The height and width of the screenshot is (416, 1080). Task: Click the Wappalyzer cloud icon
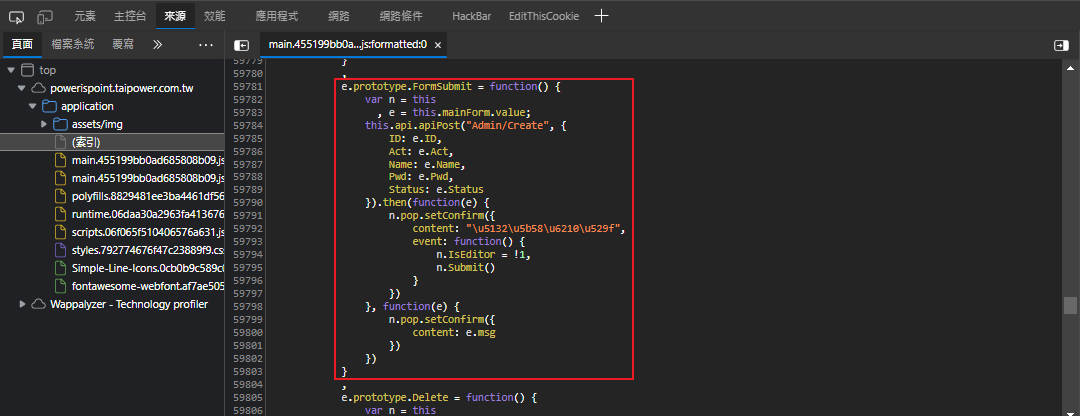pos(39,304)
